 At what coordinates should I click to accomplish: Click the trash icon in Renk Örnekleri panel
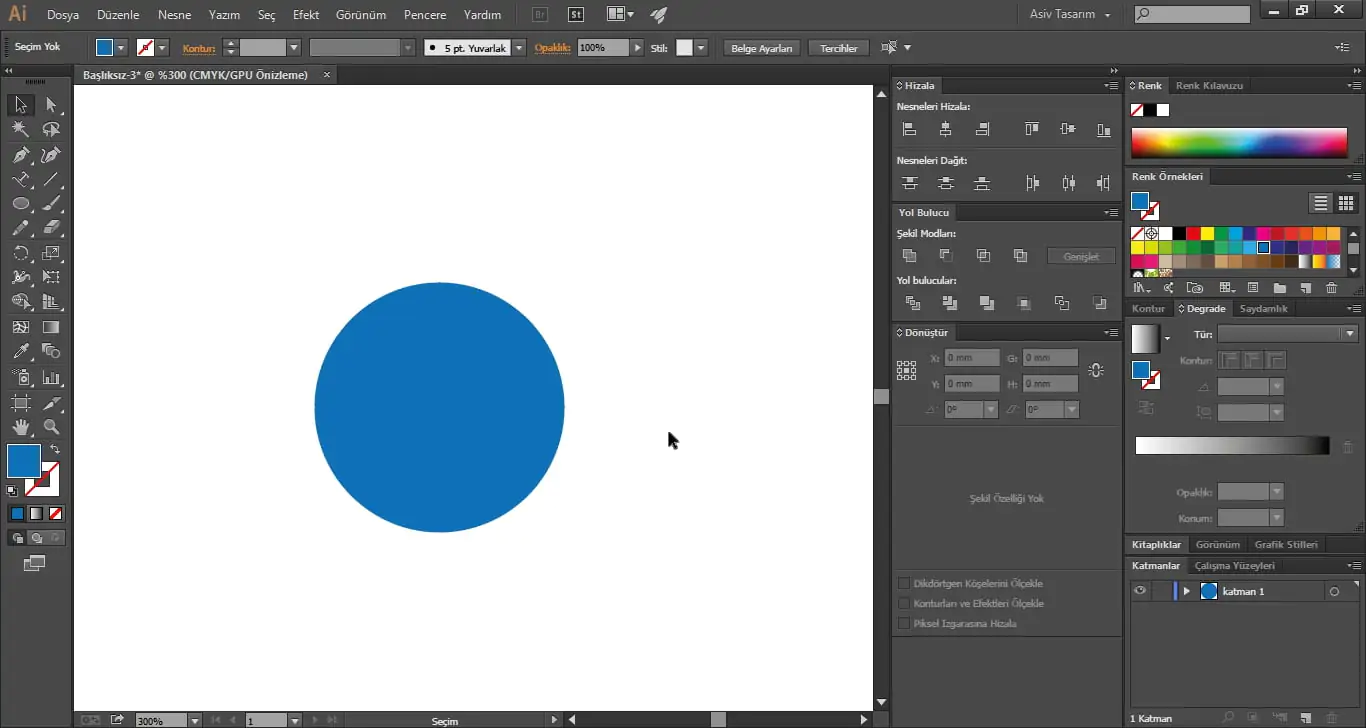click(x=1330, y=287)
